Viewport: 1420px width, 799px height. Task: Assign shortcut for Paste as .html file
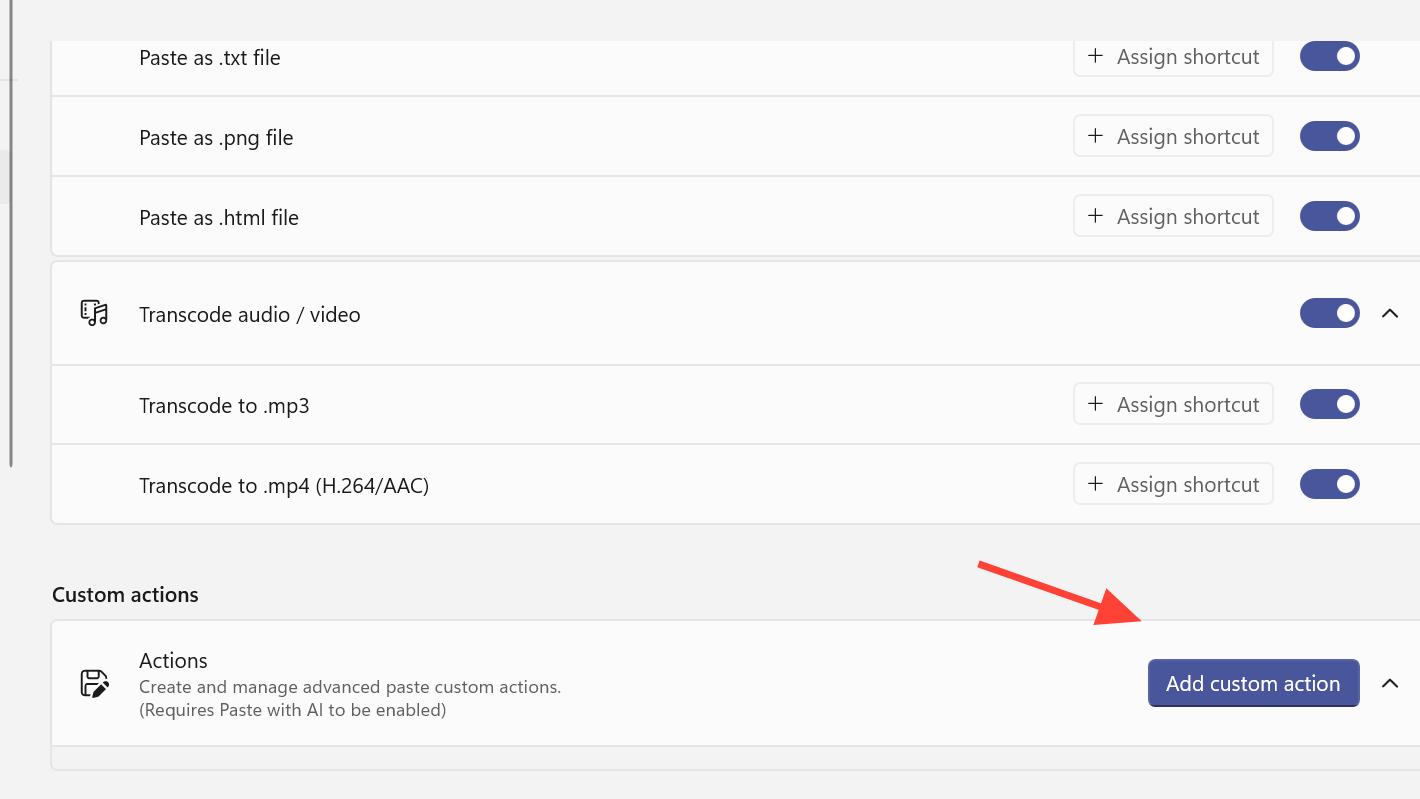click(x=1173, y=217)
